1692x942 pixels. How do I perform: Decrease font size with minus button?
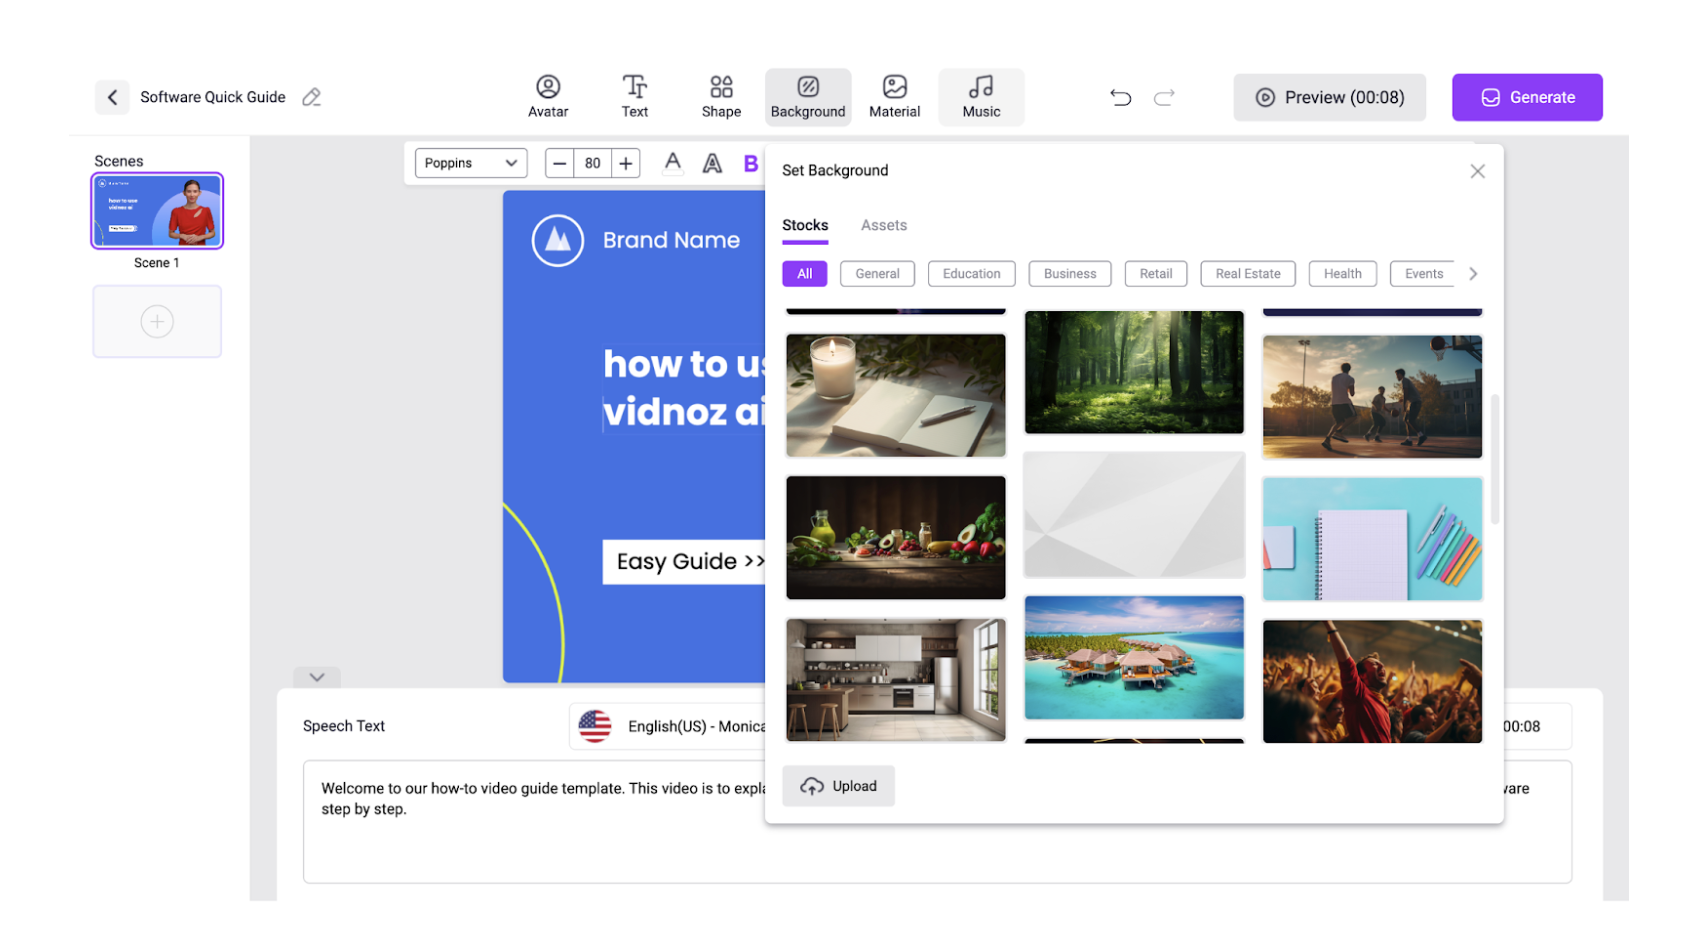[x=560, y=163]
